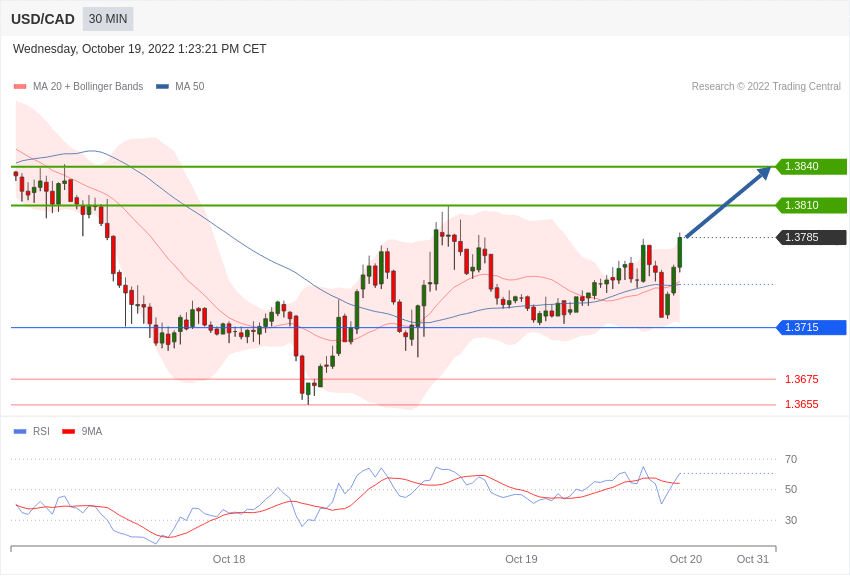Click the Oct 31 date axis label
This screenshot has width=850, height=576.
752,559
